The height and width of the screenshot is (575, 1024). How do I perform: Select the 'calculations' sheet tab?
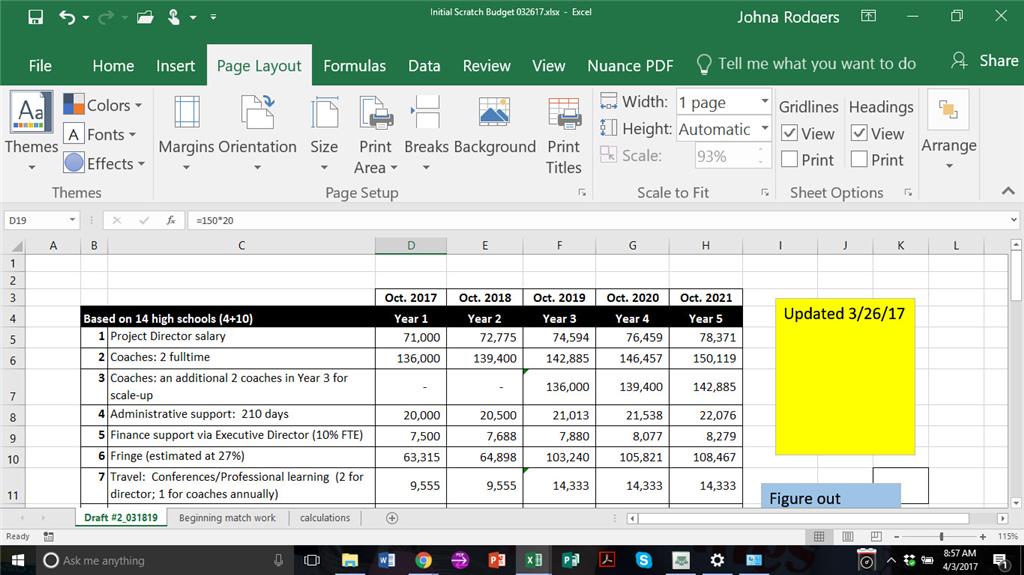point(325,518)
